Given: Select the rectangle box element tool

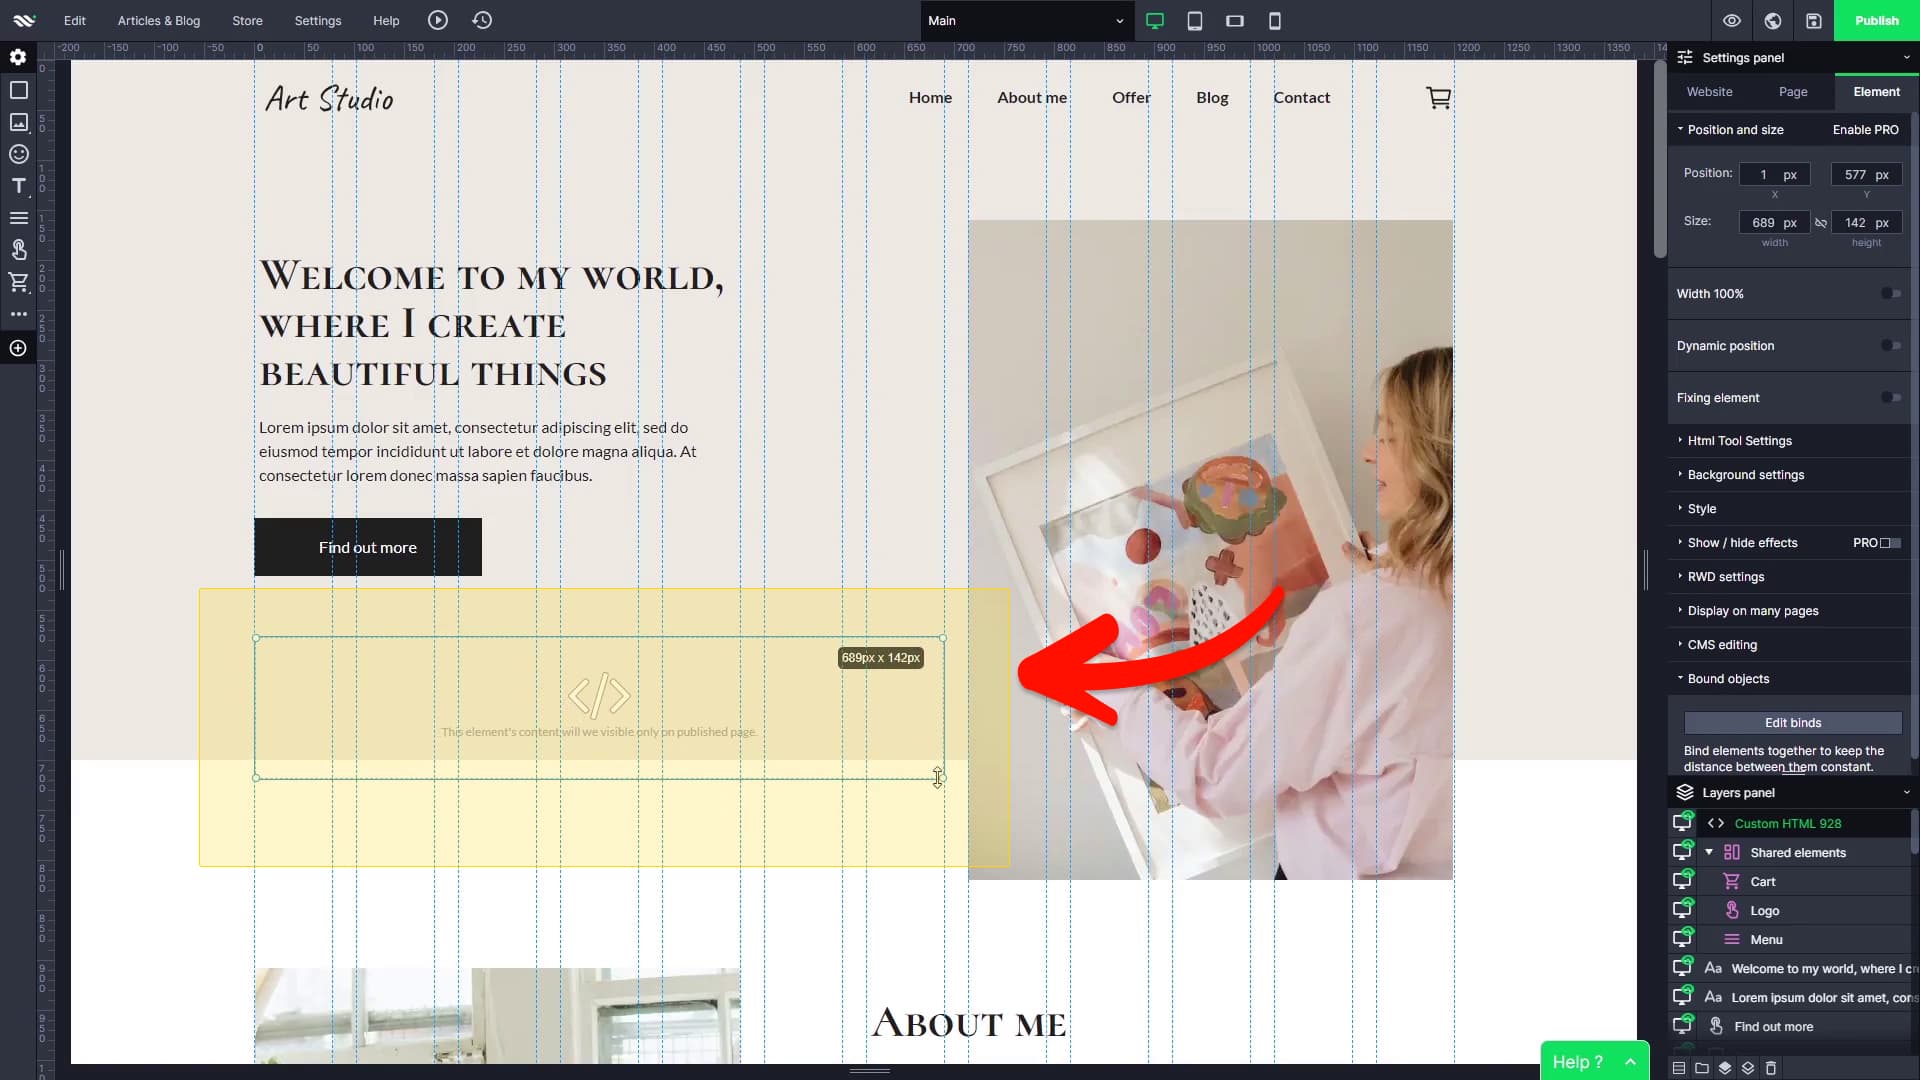Looking at the screenshot, I should tap(18, 90).
